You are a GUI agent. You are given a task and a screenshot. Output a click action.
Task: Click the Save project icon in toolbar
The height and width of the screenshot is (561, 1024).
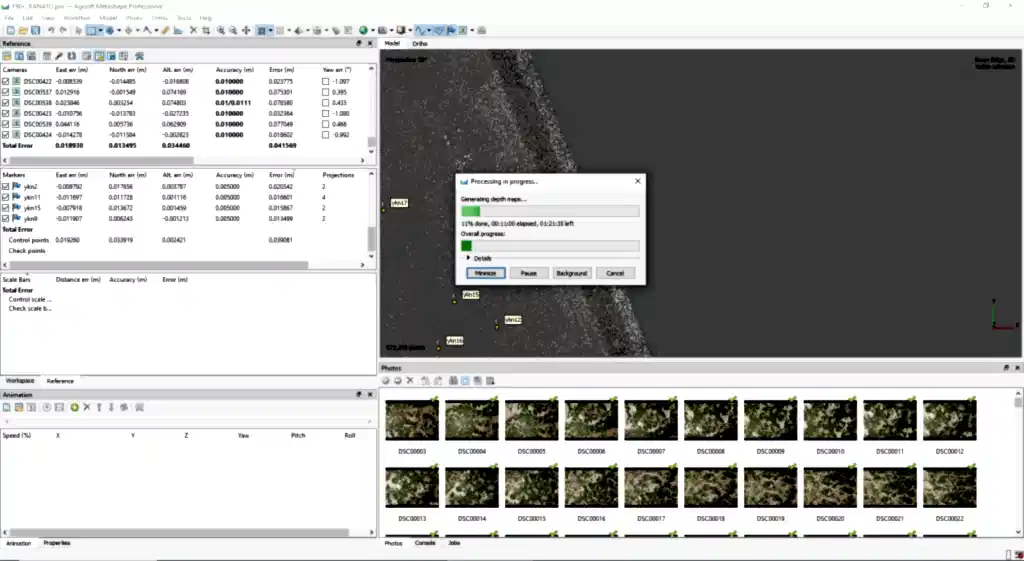[x=33, y=31]
